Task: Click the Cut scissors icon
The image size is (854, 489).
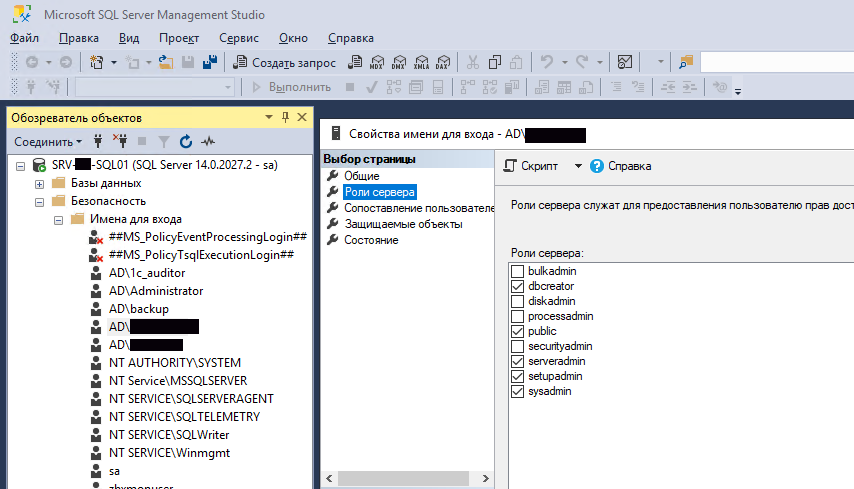Action: pos(472,63)
